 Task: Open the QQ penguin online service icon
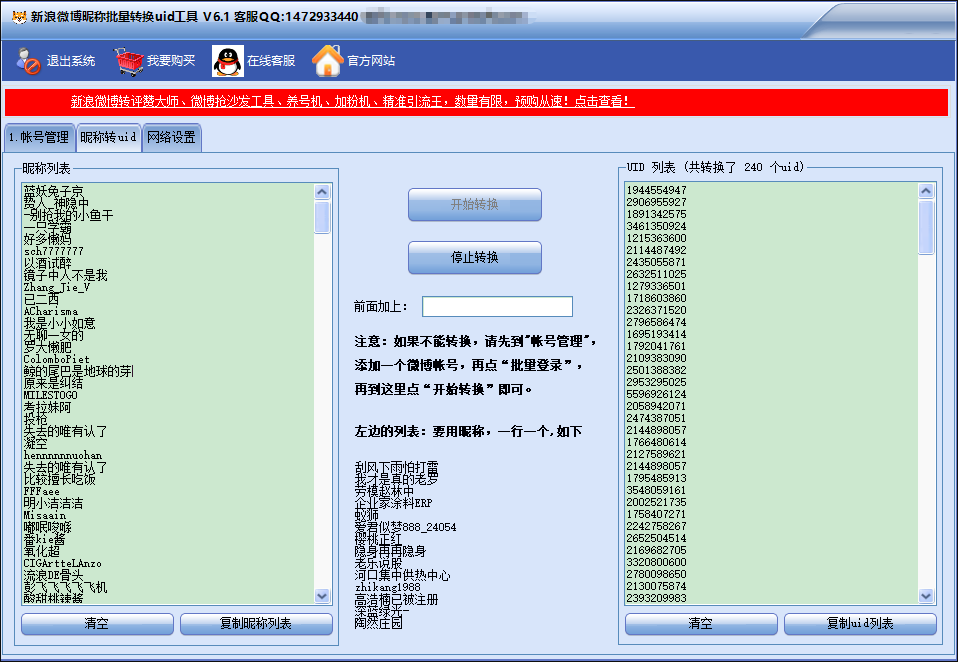point(227,61)
